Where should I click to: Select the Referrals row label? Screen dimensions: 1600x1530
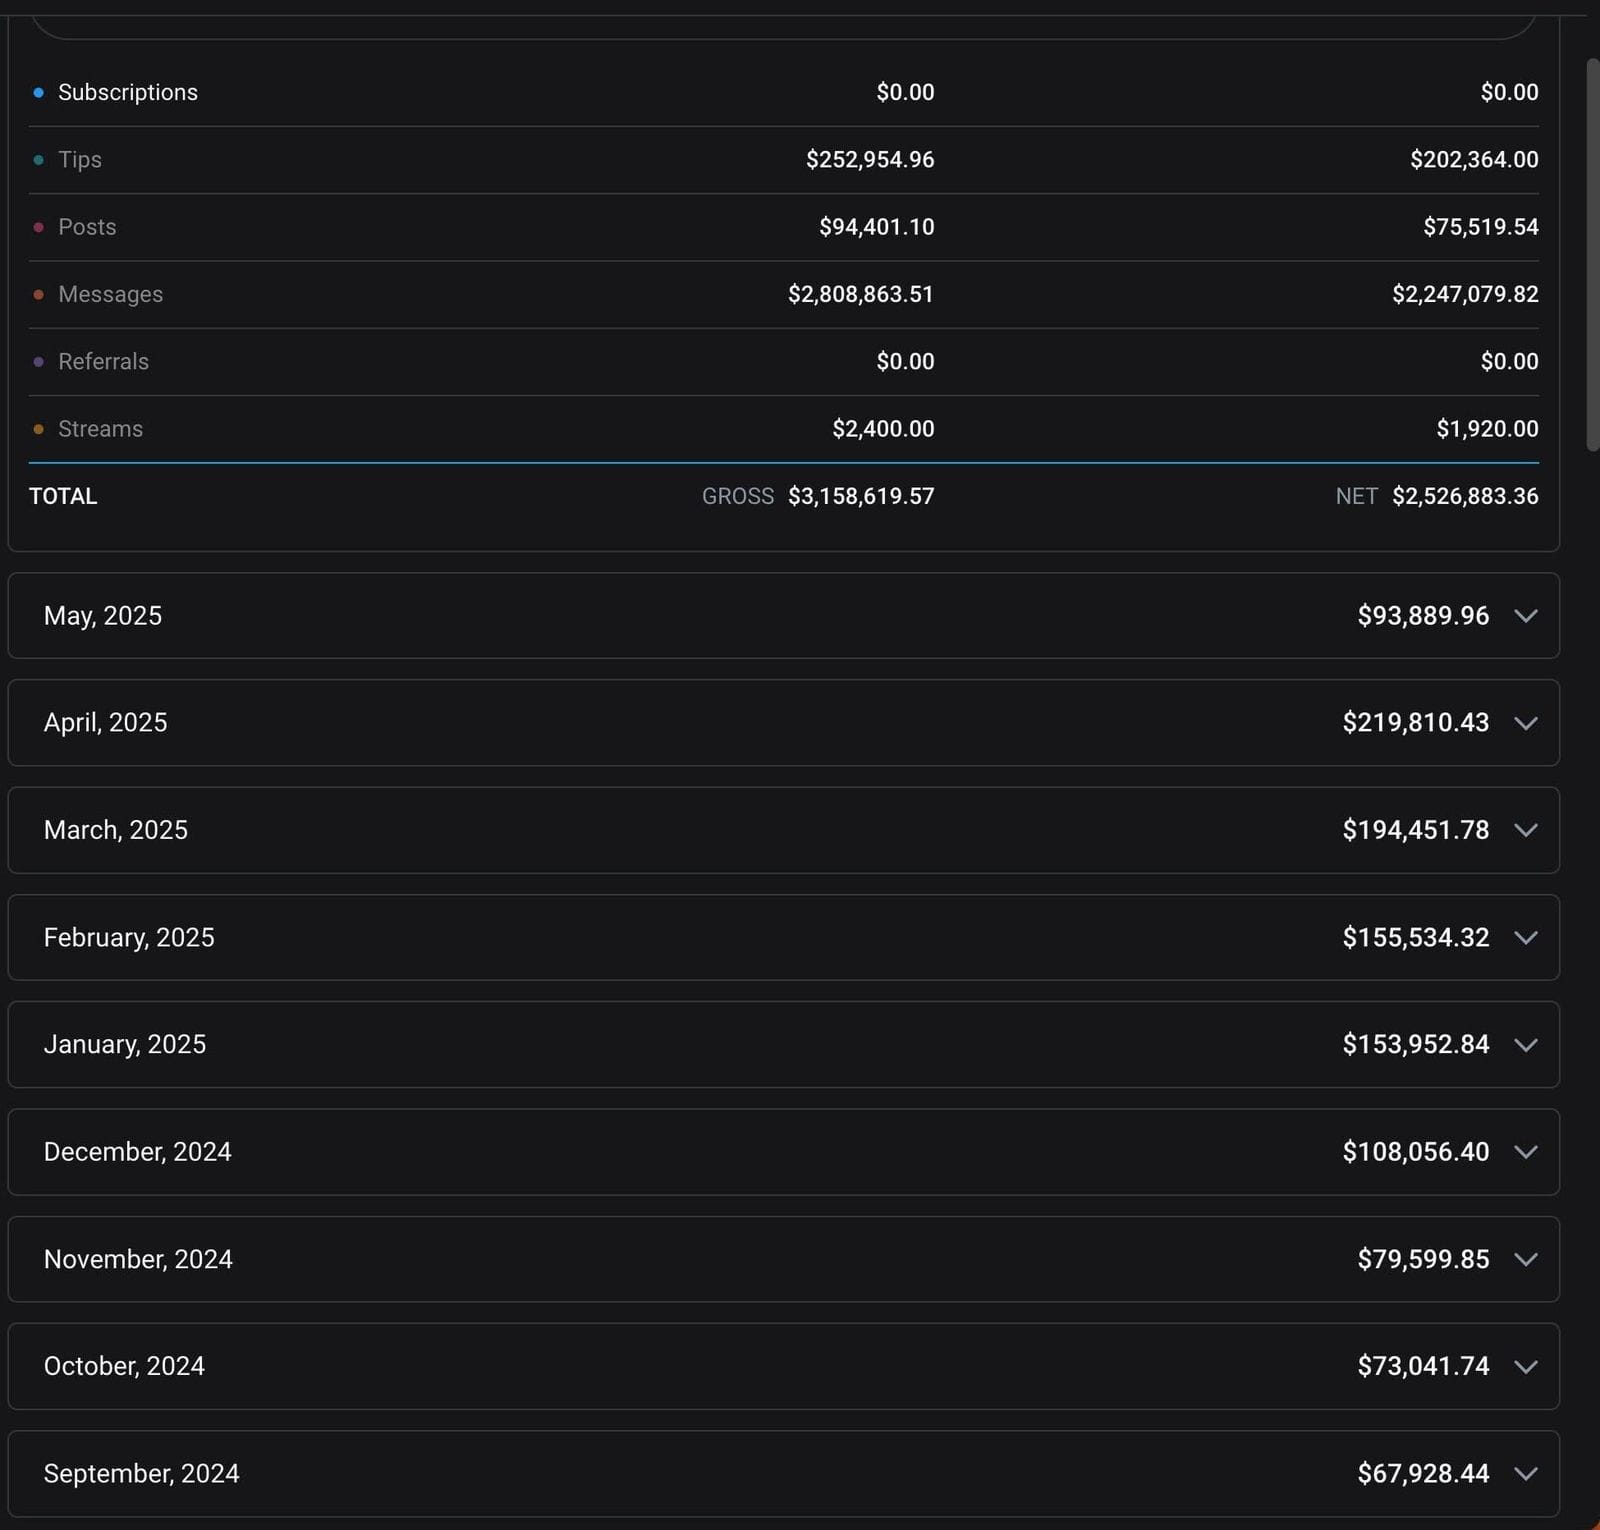tap(103, 362)
